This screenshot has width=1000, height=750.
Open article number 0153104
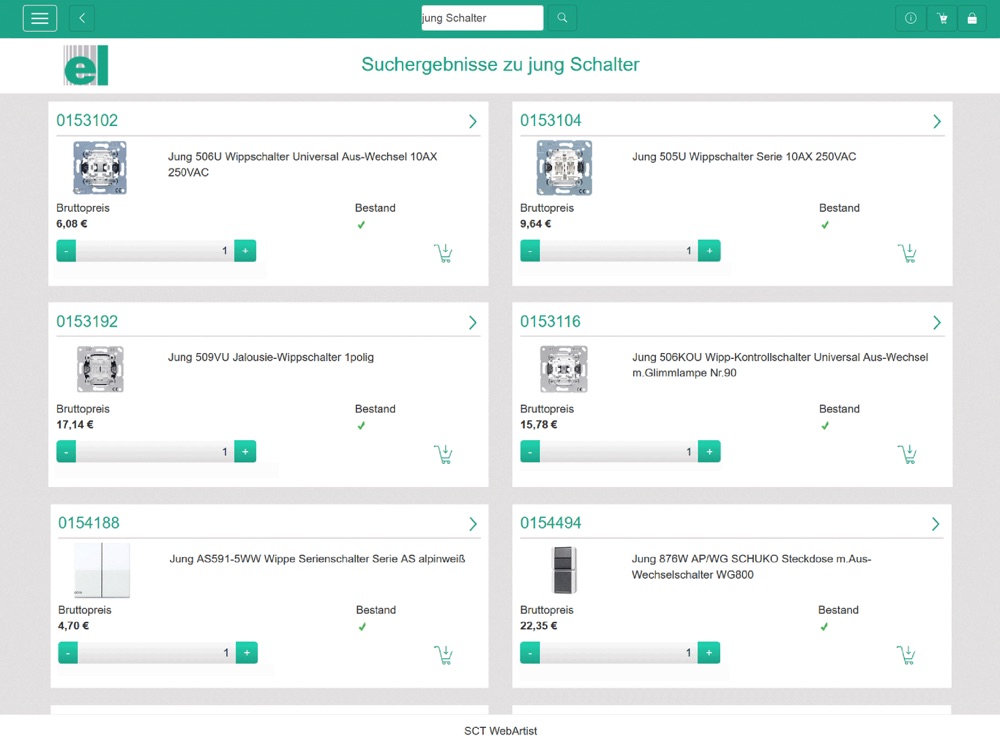(551, 121)
